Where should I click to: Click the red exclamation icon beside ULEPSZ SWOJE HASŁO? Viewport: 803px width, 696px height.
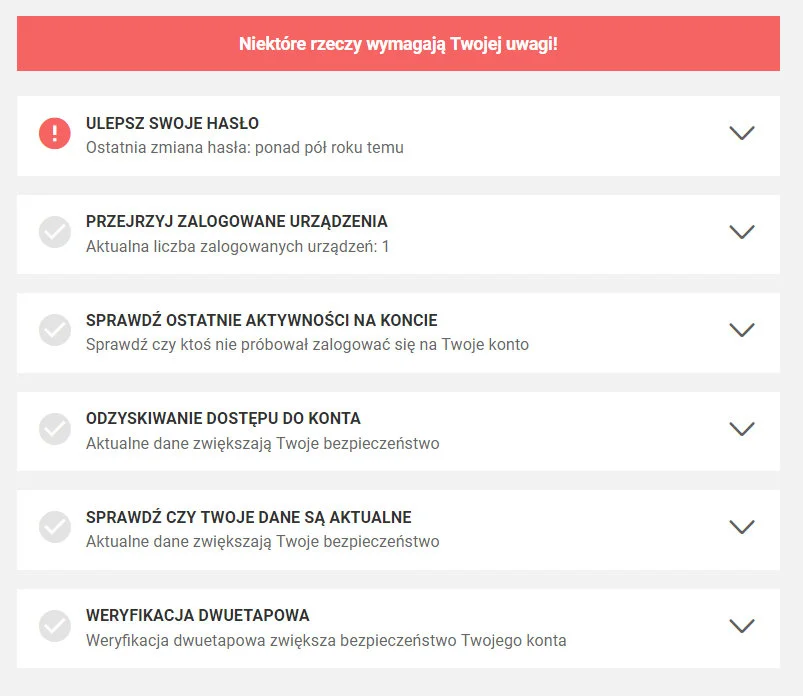[54, 132]
